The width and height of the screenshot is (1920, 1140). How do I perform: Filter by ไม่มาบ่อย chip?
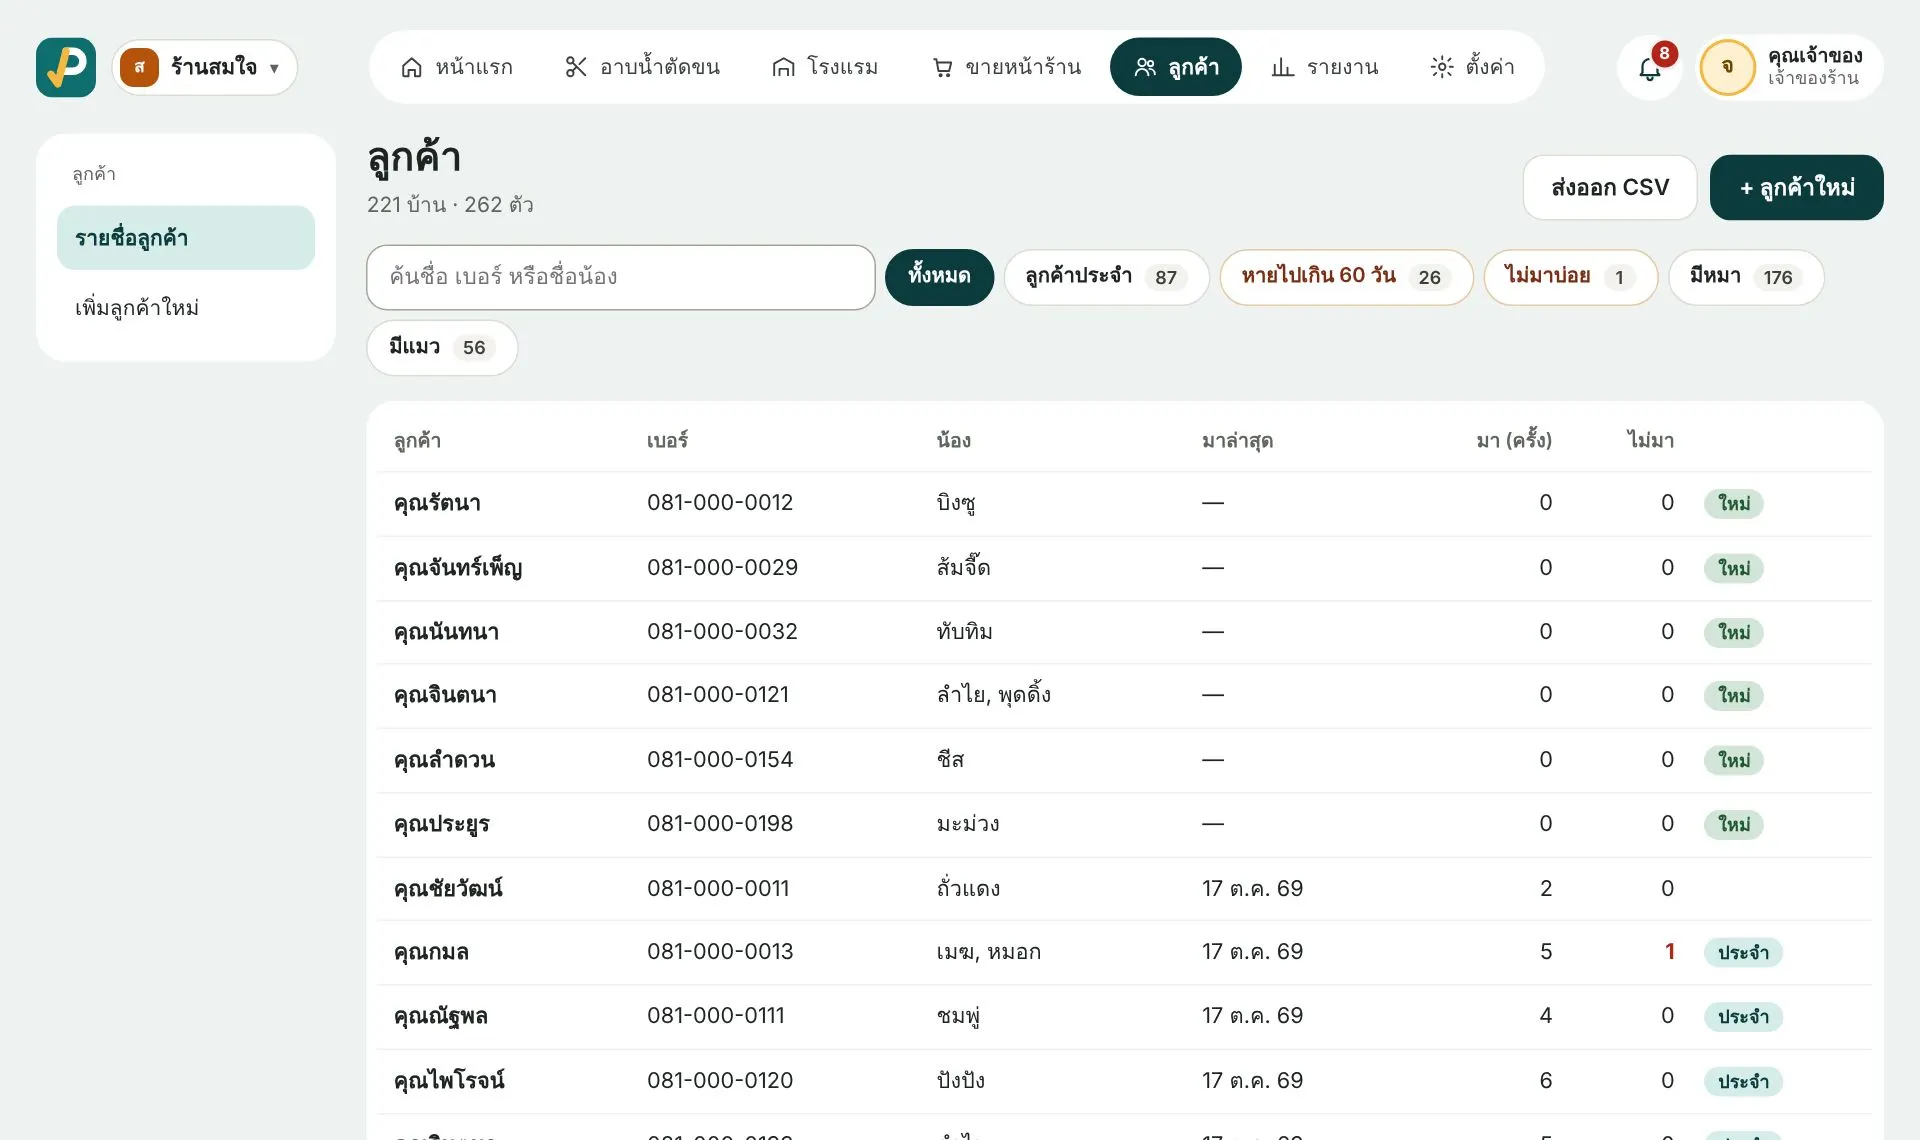click(1570, 277)
